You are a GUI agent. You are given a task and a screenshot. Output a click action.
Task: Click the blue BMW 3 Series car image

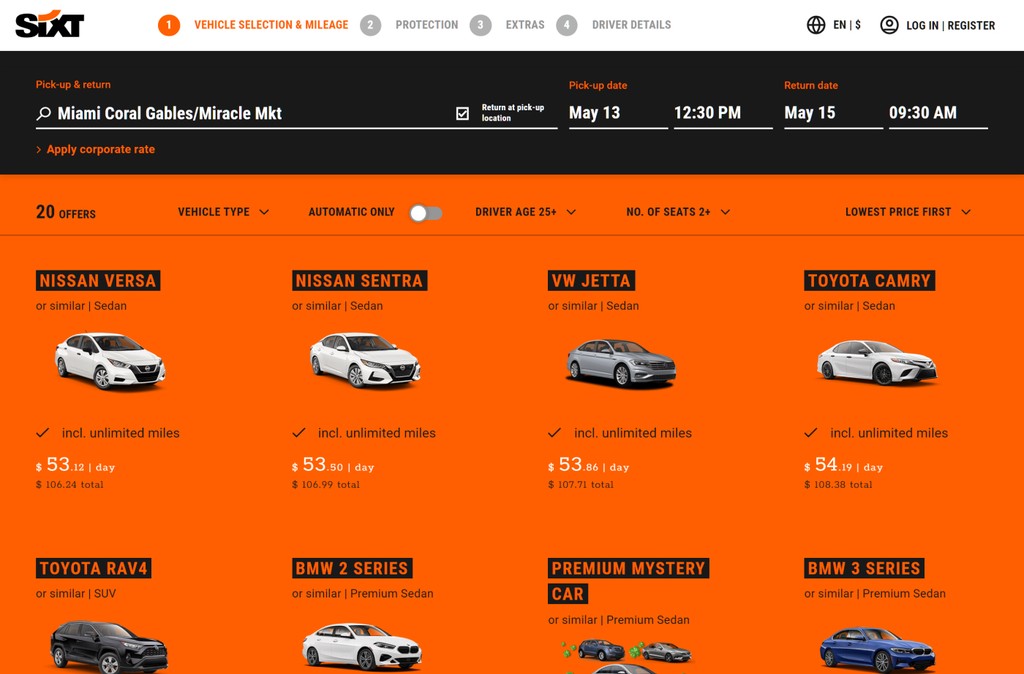pyautogui.click(x=877, y=649)
